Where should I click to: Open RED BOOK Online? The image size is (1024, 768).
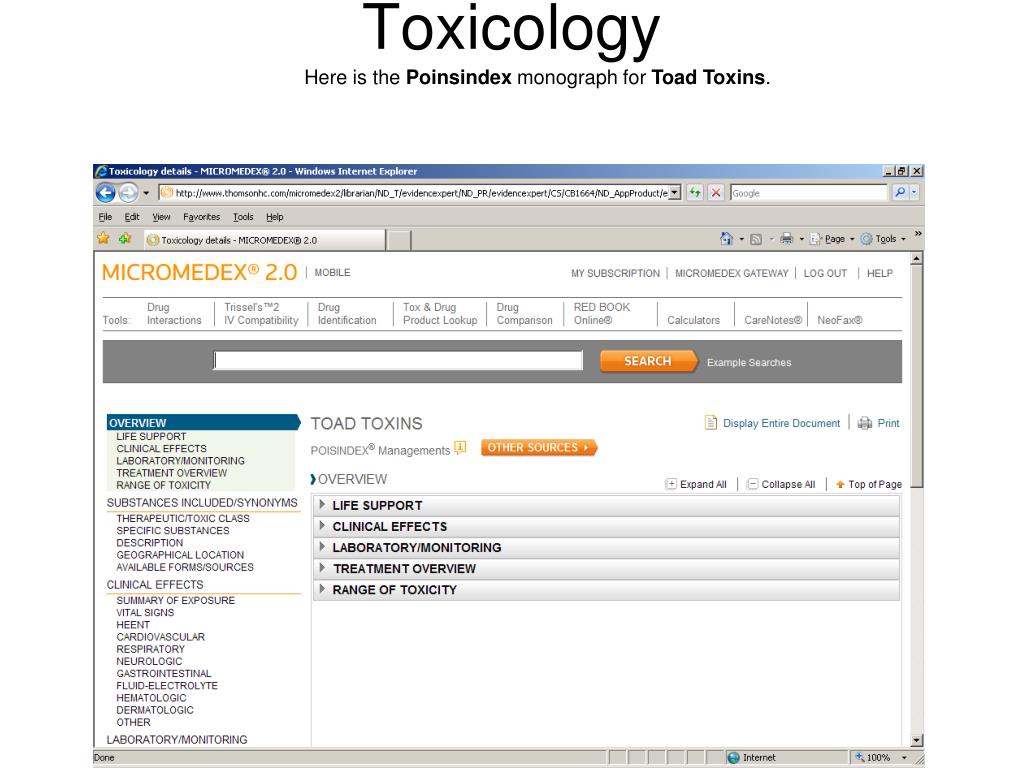pyautogui.click(x=602, y=313)
